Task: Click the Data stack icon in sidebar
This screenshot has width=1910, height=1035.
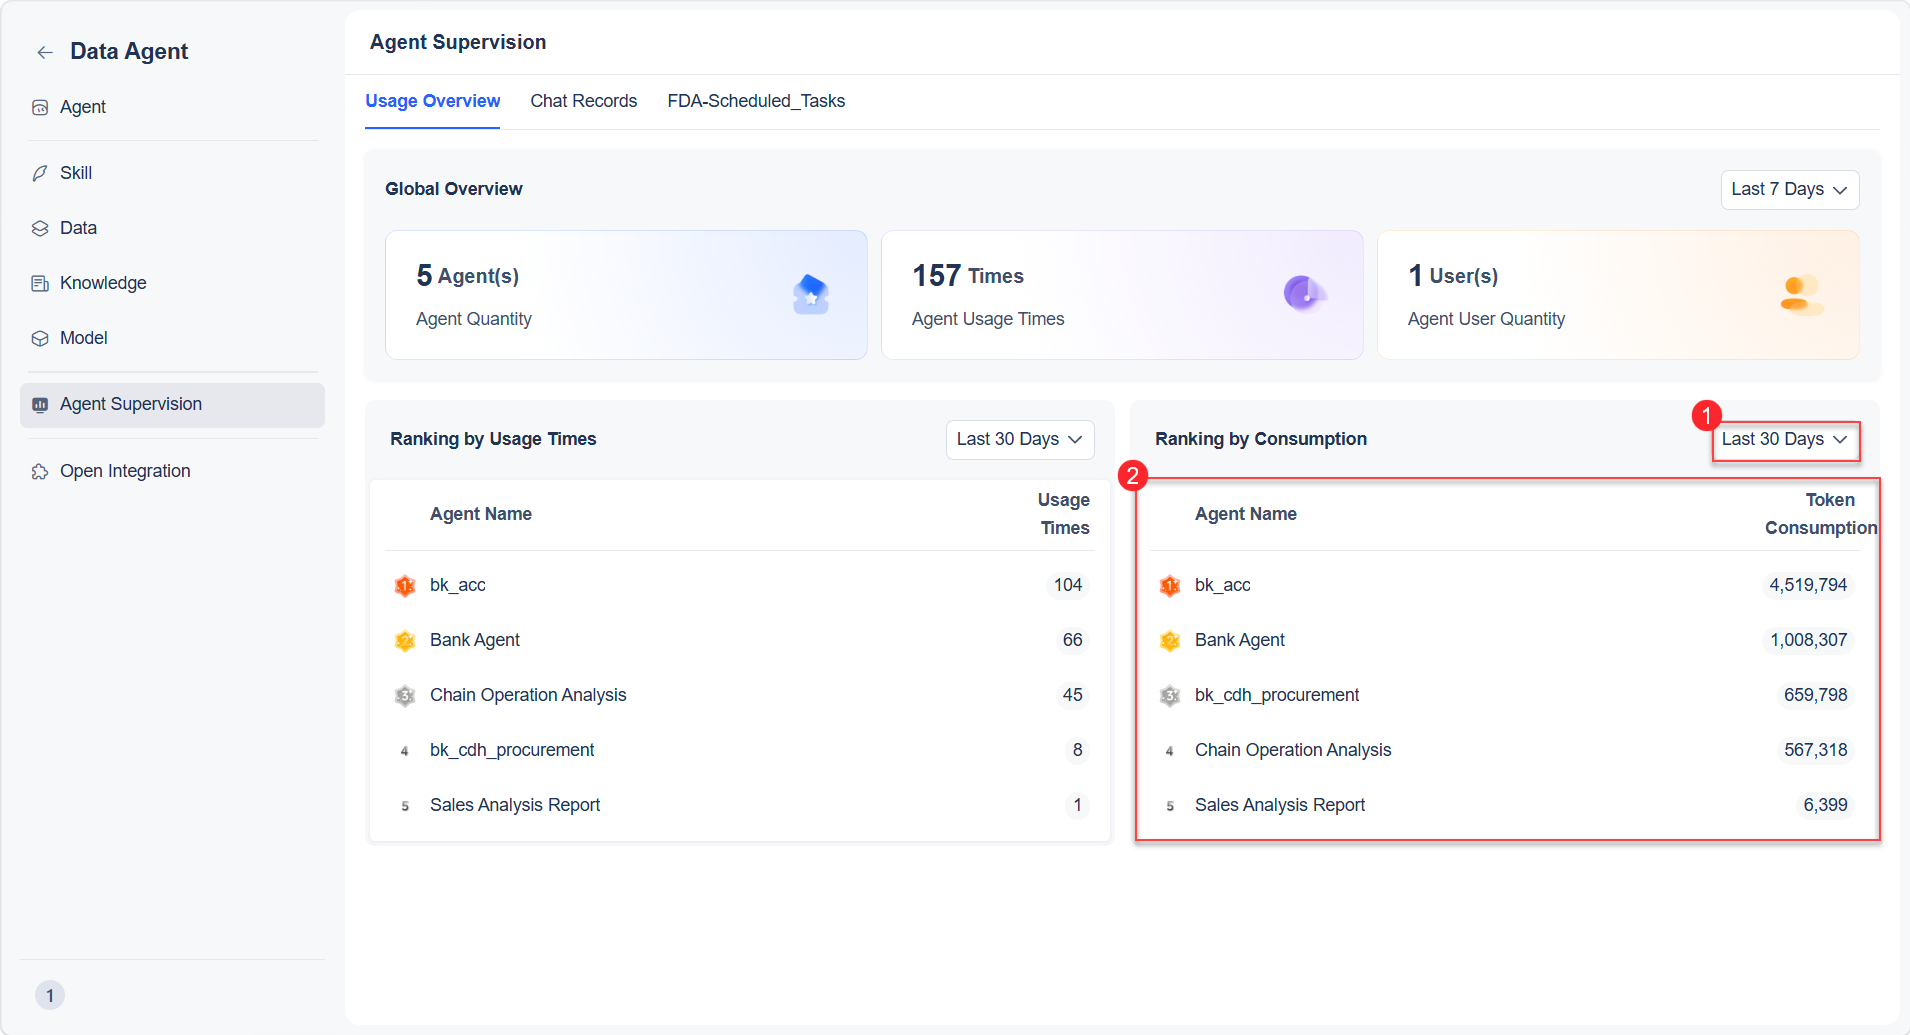Action: tap(40, 228)
